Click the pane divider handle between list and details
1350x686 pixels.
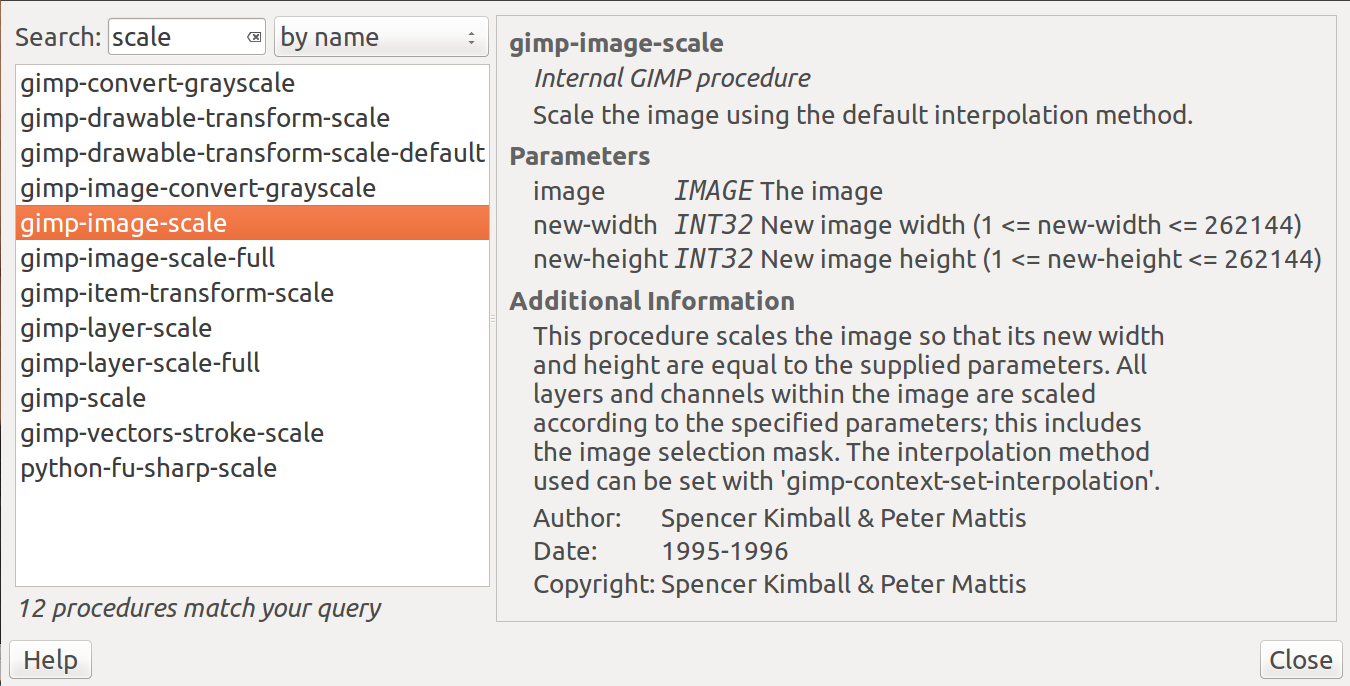point(493,318)
